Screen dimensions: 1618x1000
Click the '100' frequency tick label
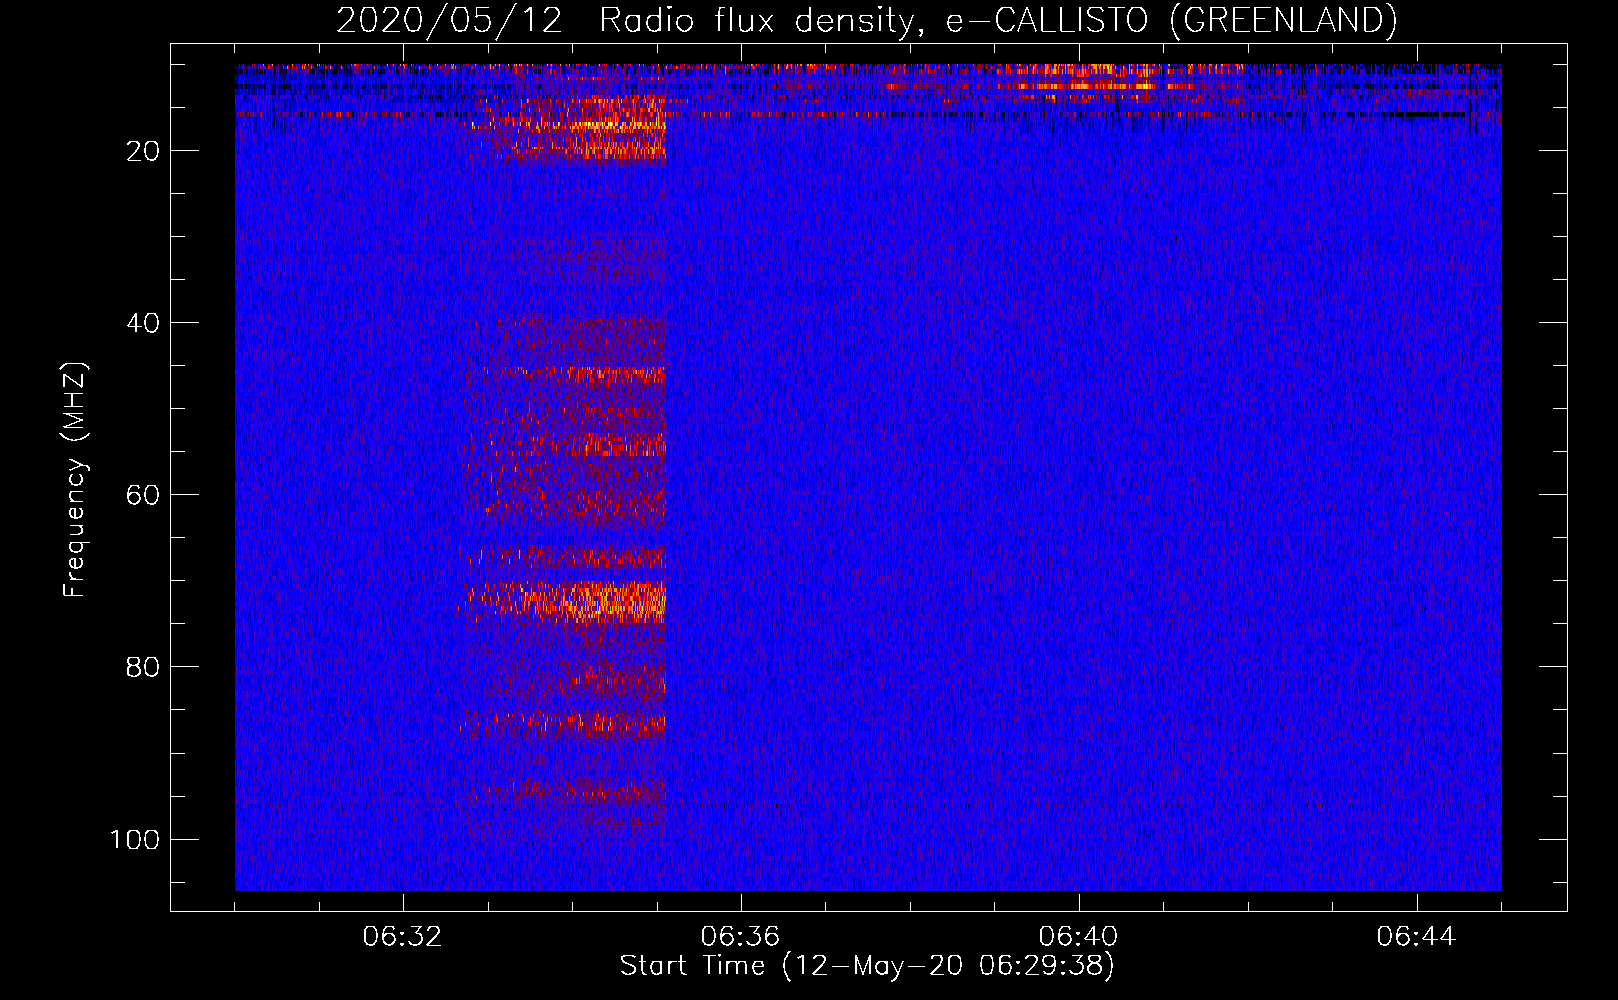click(135, 839)
